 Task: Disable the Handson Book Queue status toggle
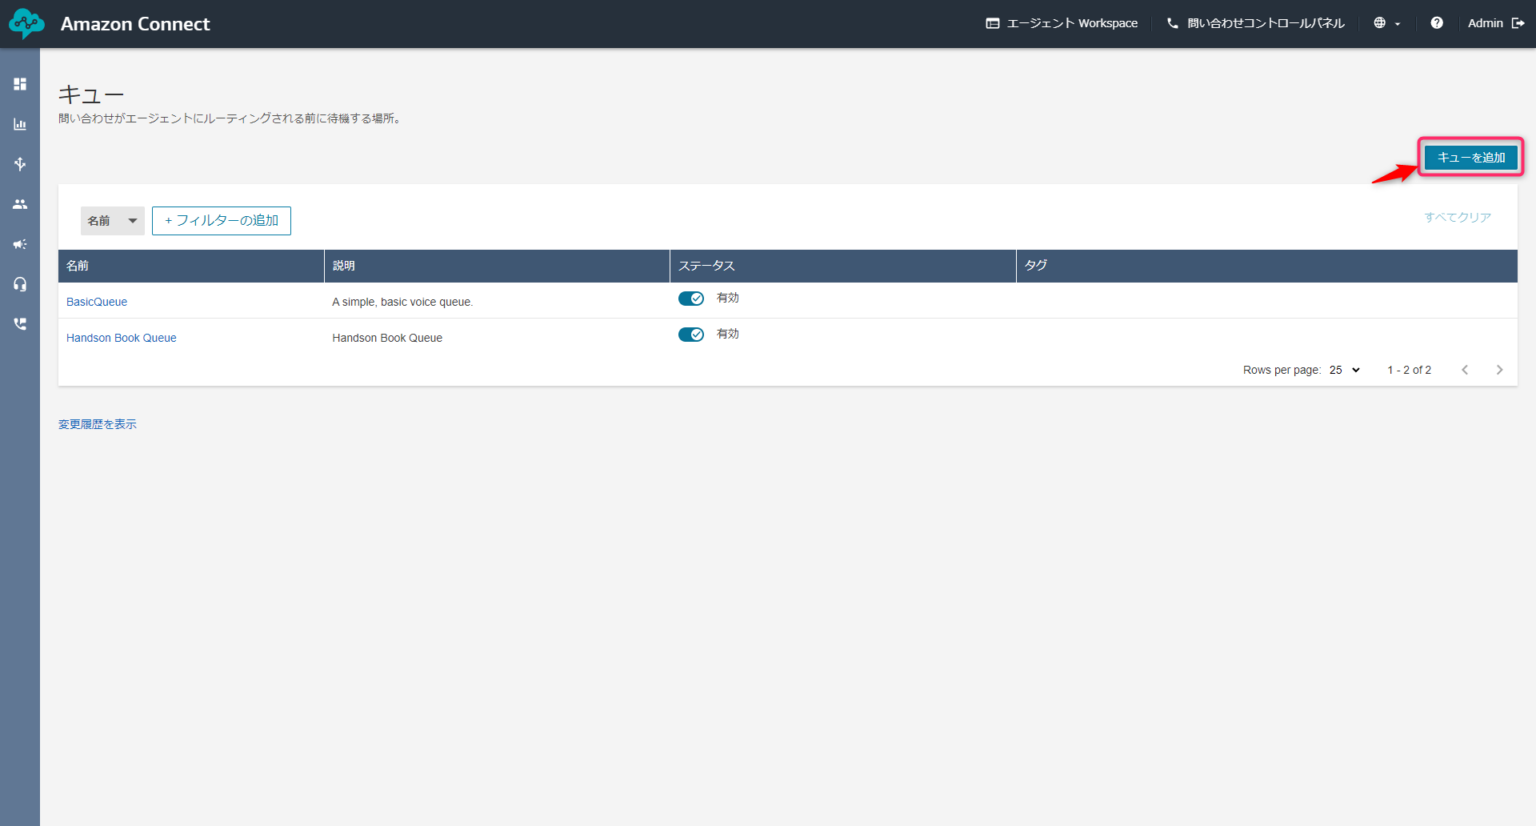[691, 334]
